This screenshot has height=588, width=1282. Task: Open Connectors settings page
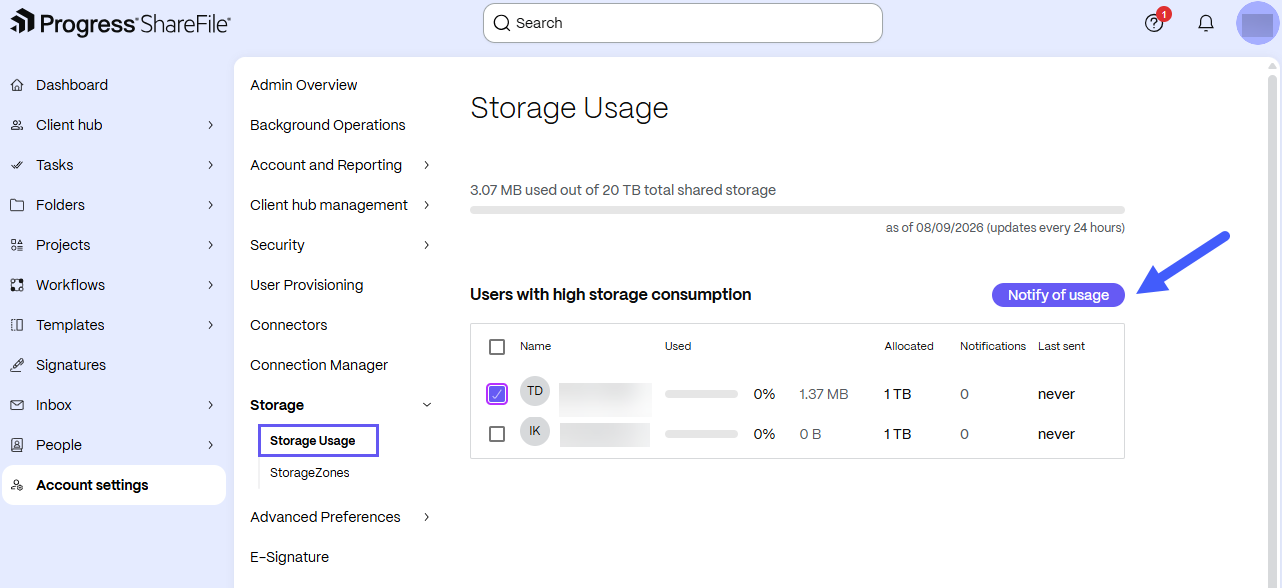[289, 325]
